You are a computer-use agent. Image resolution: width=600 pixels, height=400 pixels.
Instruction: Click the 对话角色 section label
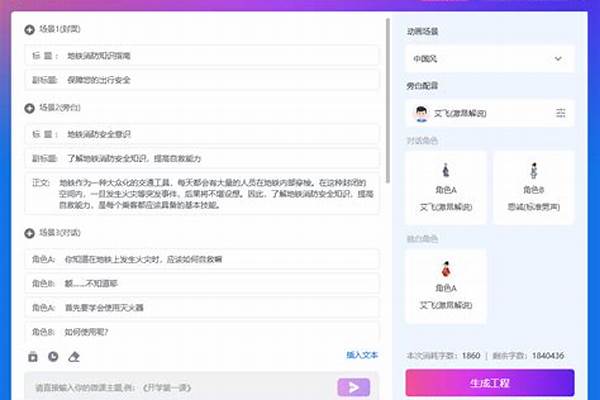(422, 141)
